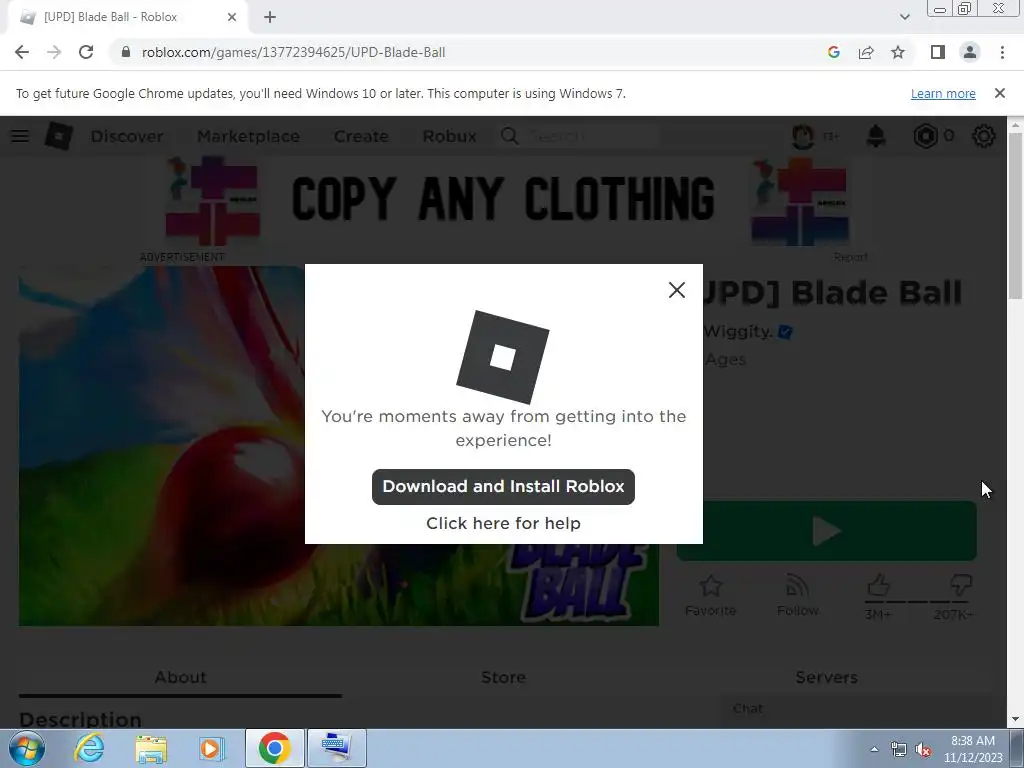Launch Internet Explorer from taskbar
1024x768 pixels.
89,748
